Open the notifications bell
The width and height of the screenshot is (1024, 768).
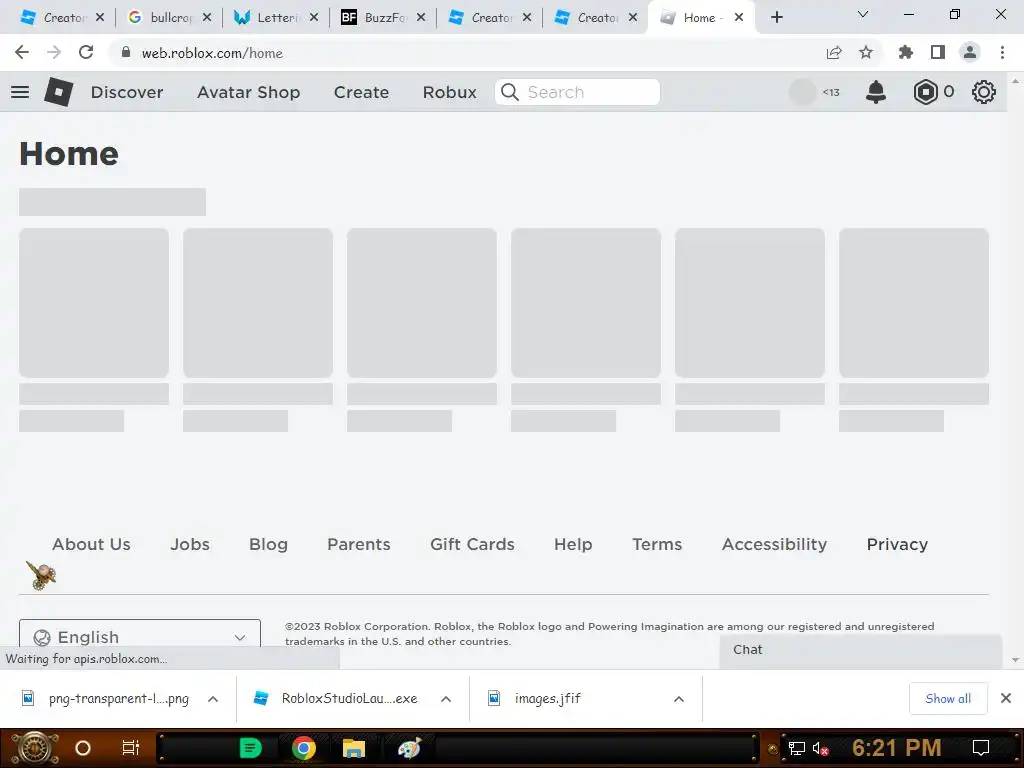point(876,92)
